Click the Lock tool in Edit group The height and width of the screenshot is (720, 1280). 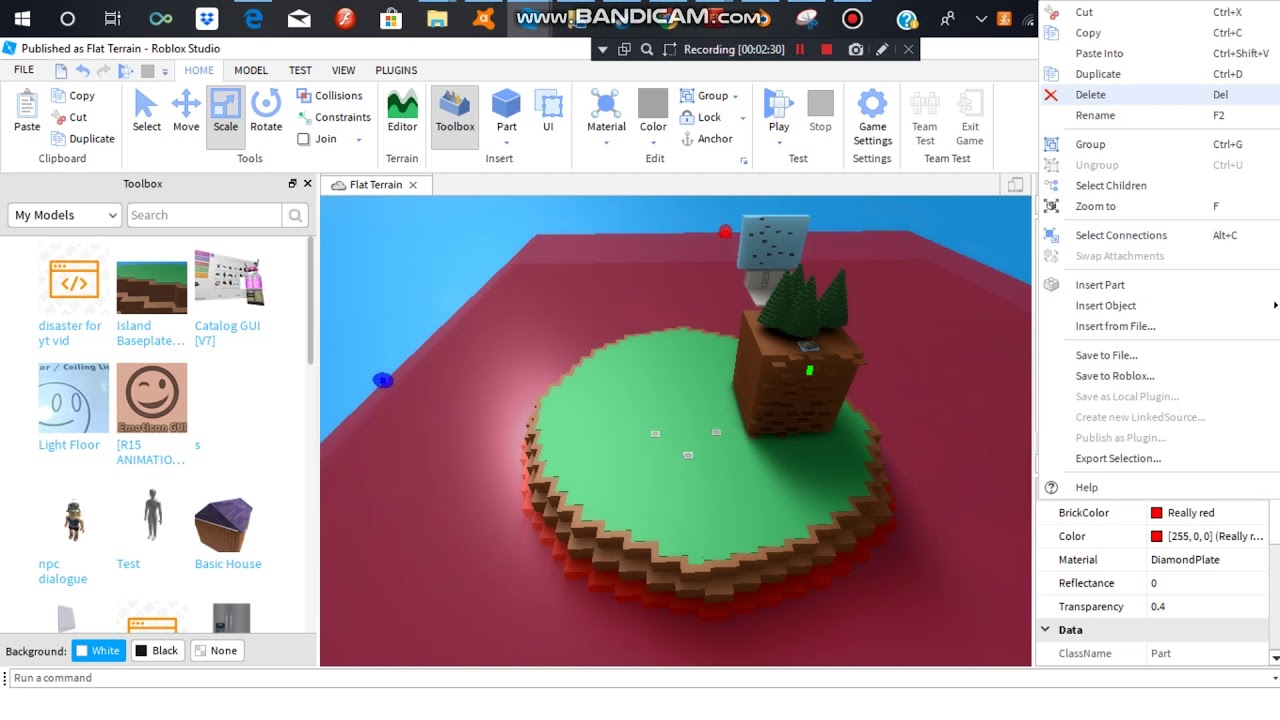(701, 117)
